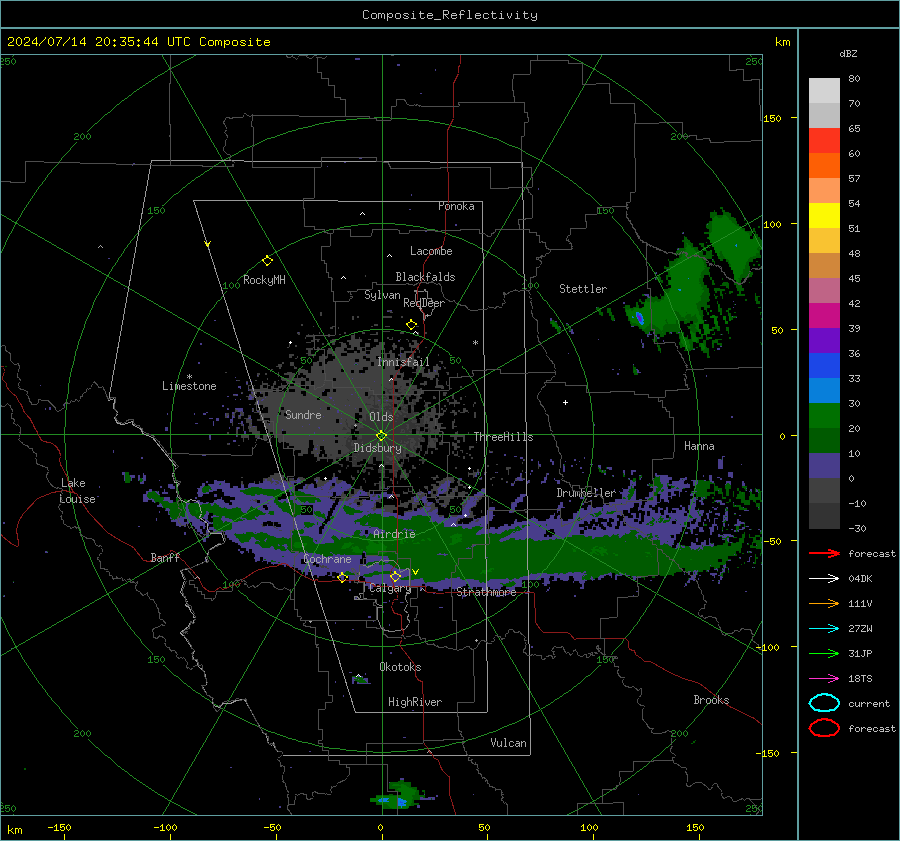
Task: Click the small blue storm cell near Stettler
Action: [x=639, y=317]
